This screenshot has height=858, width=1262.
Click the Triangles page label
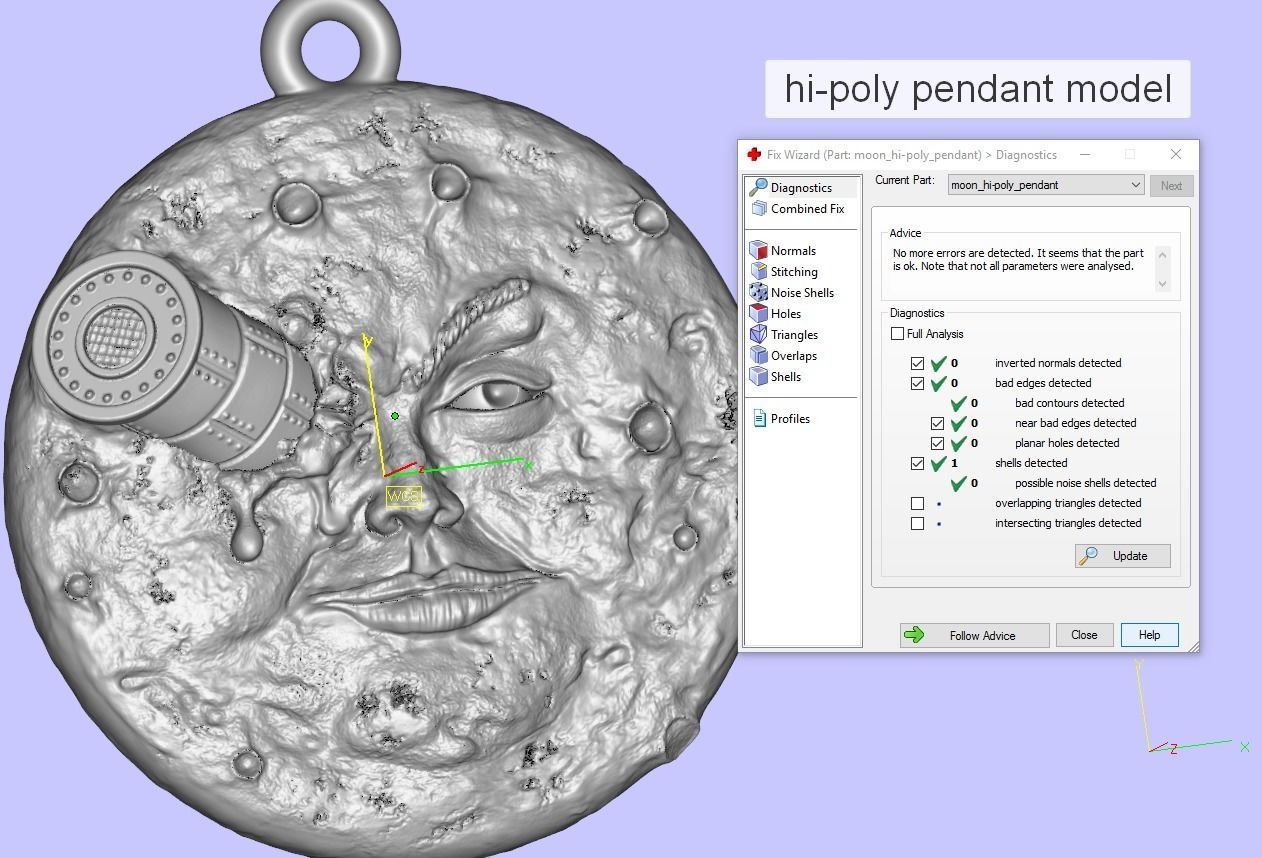click(794, 334)
